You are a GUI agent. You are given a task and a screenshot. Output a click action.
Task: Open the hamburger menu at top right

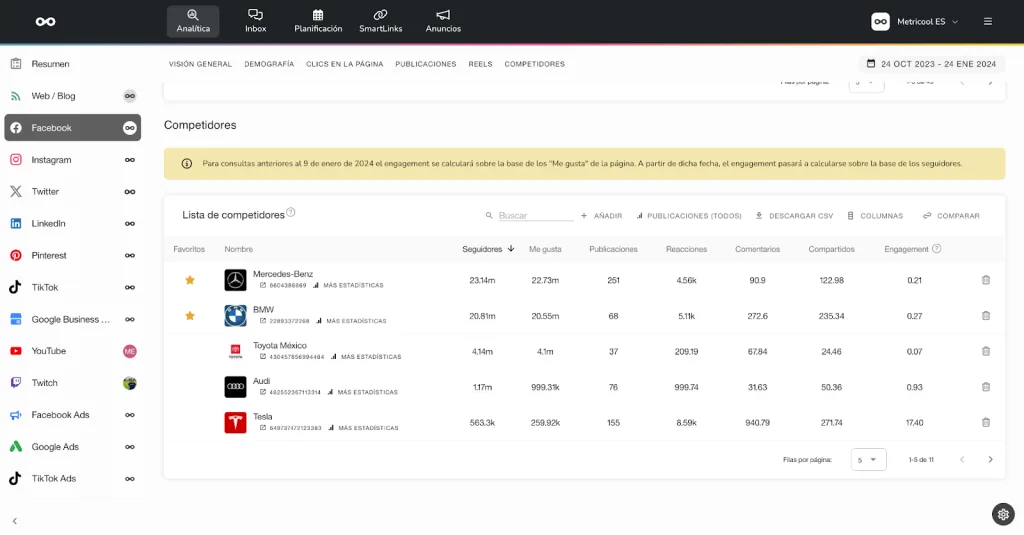click(x=987, y=22)
